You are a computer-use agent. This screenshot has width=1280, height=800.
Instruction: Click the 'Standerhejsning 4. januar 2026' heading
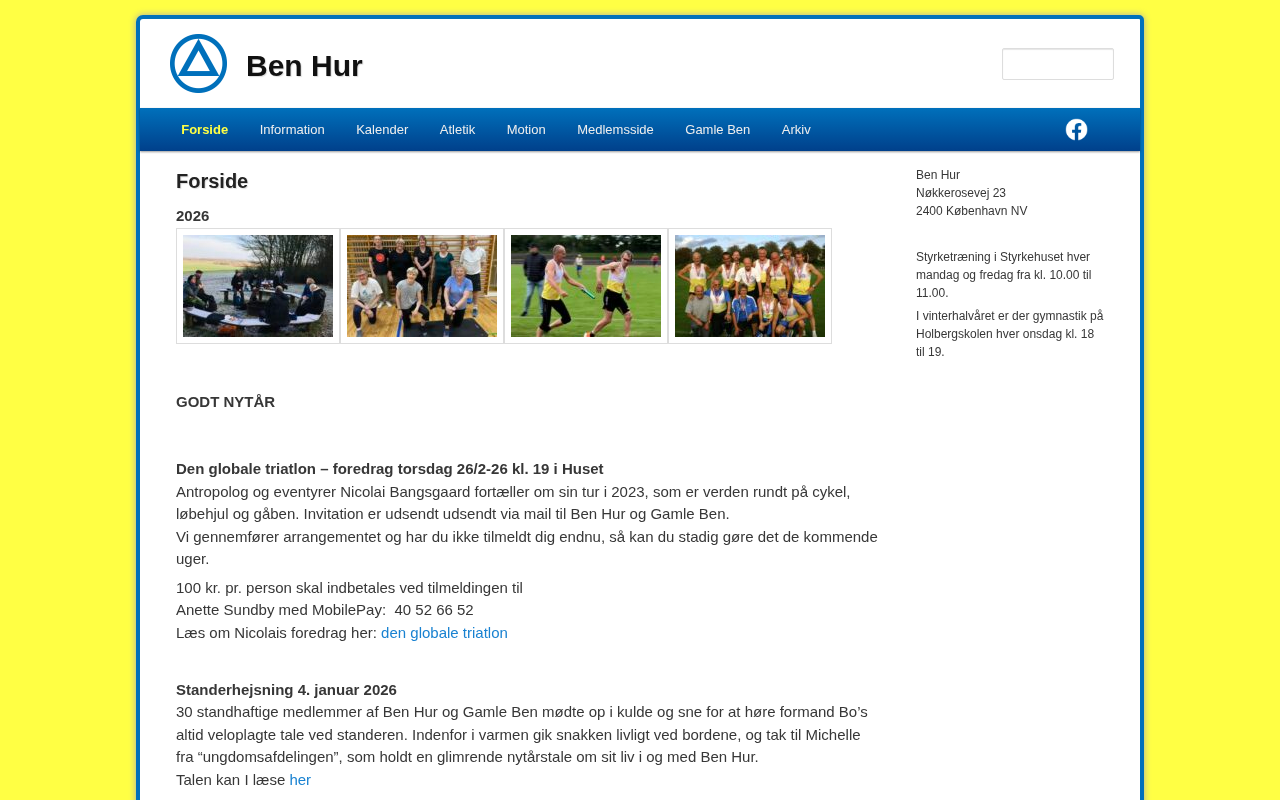point(286,690)
